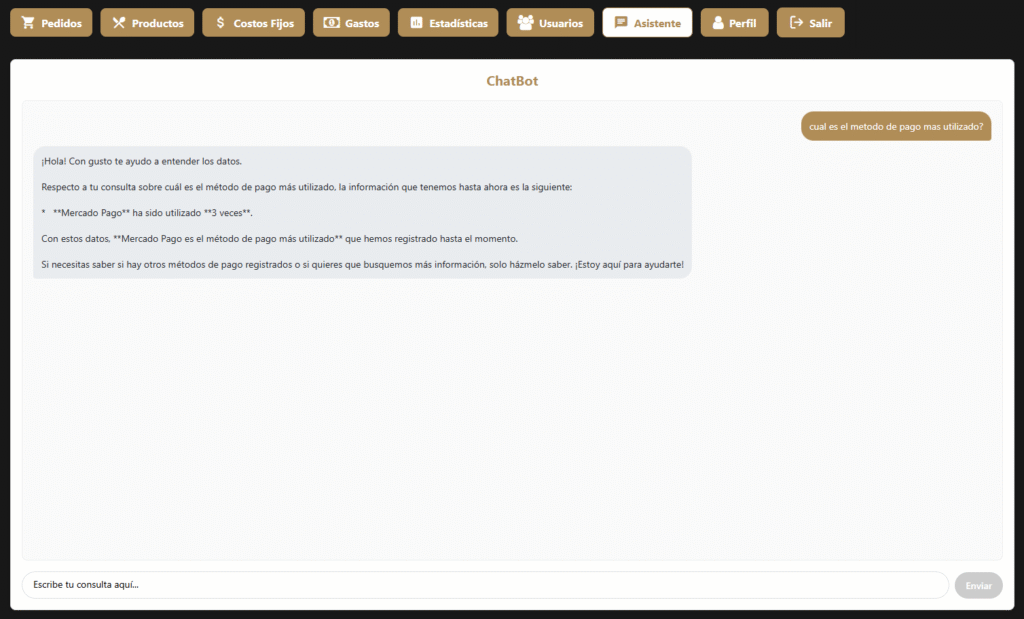The image size is (1024, 619).
Task: Click the shopping cart icon for Pedidos
Action: [28, 23]
